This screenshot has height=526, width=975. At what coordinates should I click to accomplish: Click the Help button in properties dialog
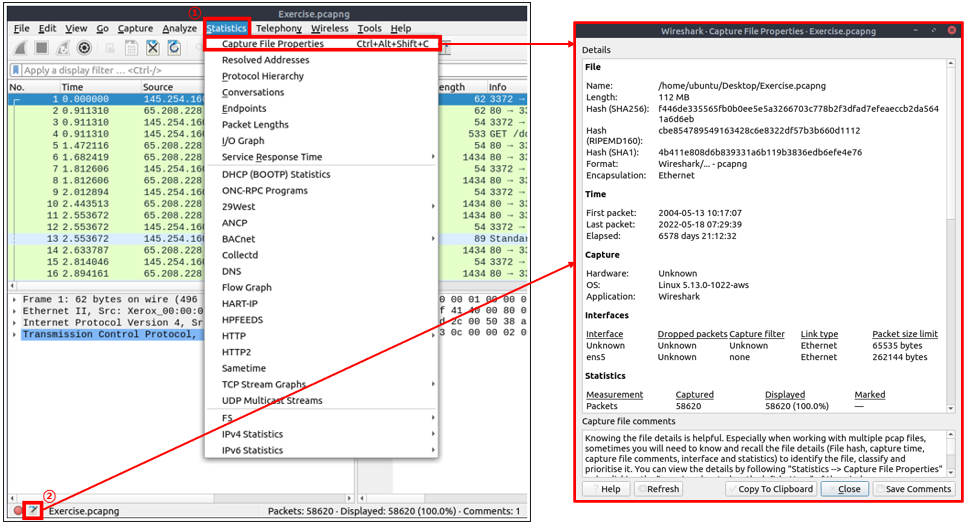point(606,489)
